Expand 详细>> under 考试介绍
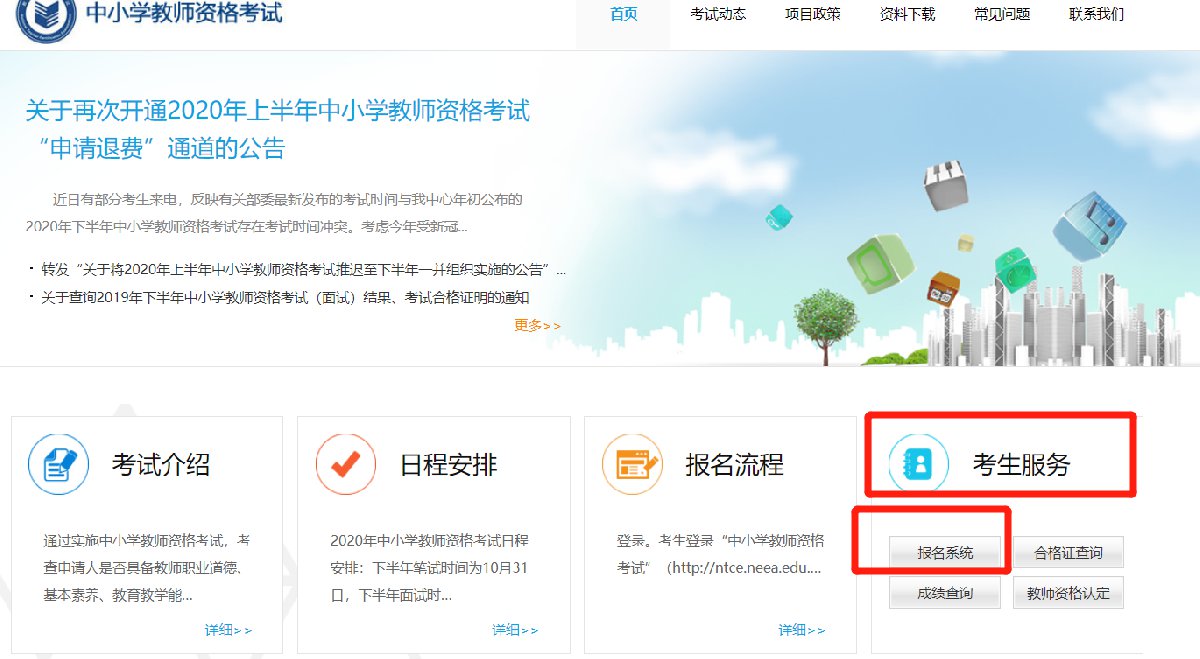 tap(228, 630)
